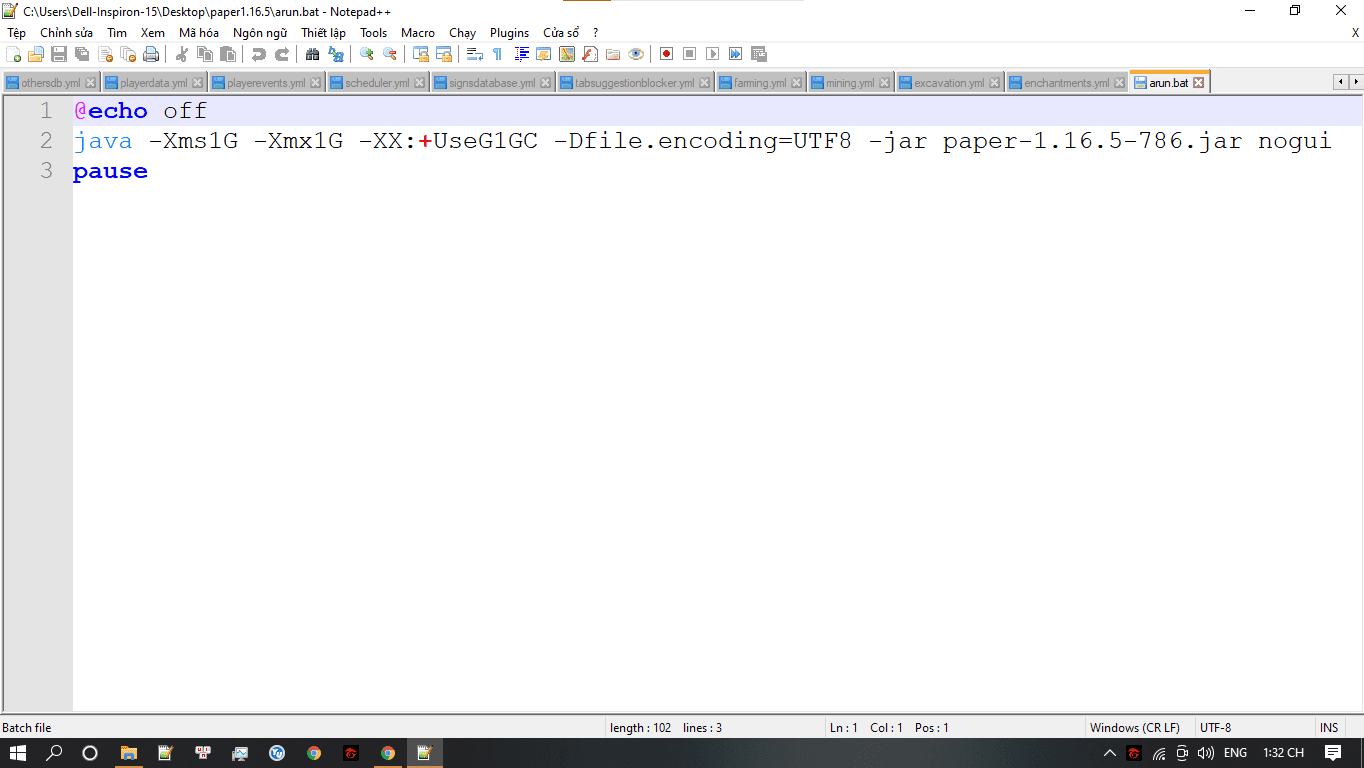Click the Paste toolbar icon
Image resolution: width=1364 pixels, height=768 pixels.
tap(228, 54)
